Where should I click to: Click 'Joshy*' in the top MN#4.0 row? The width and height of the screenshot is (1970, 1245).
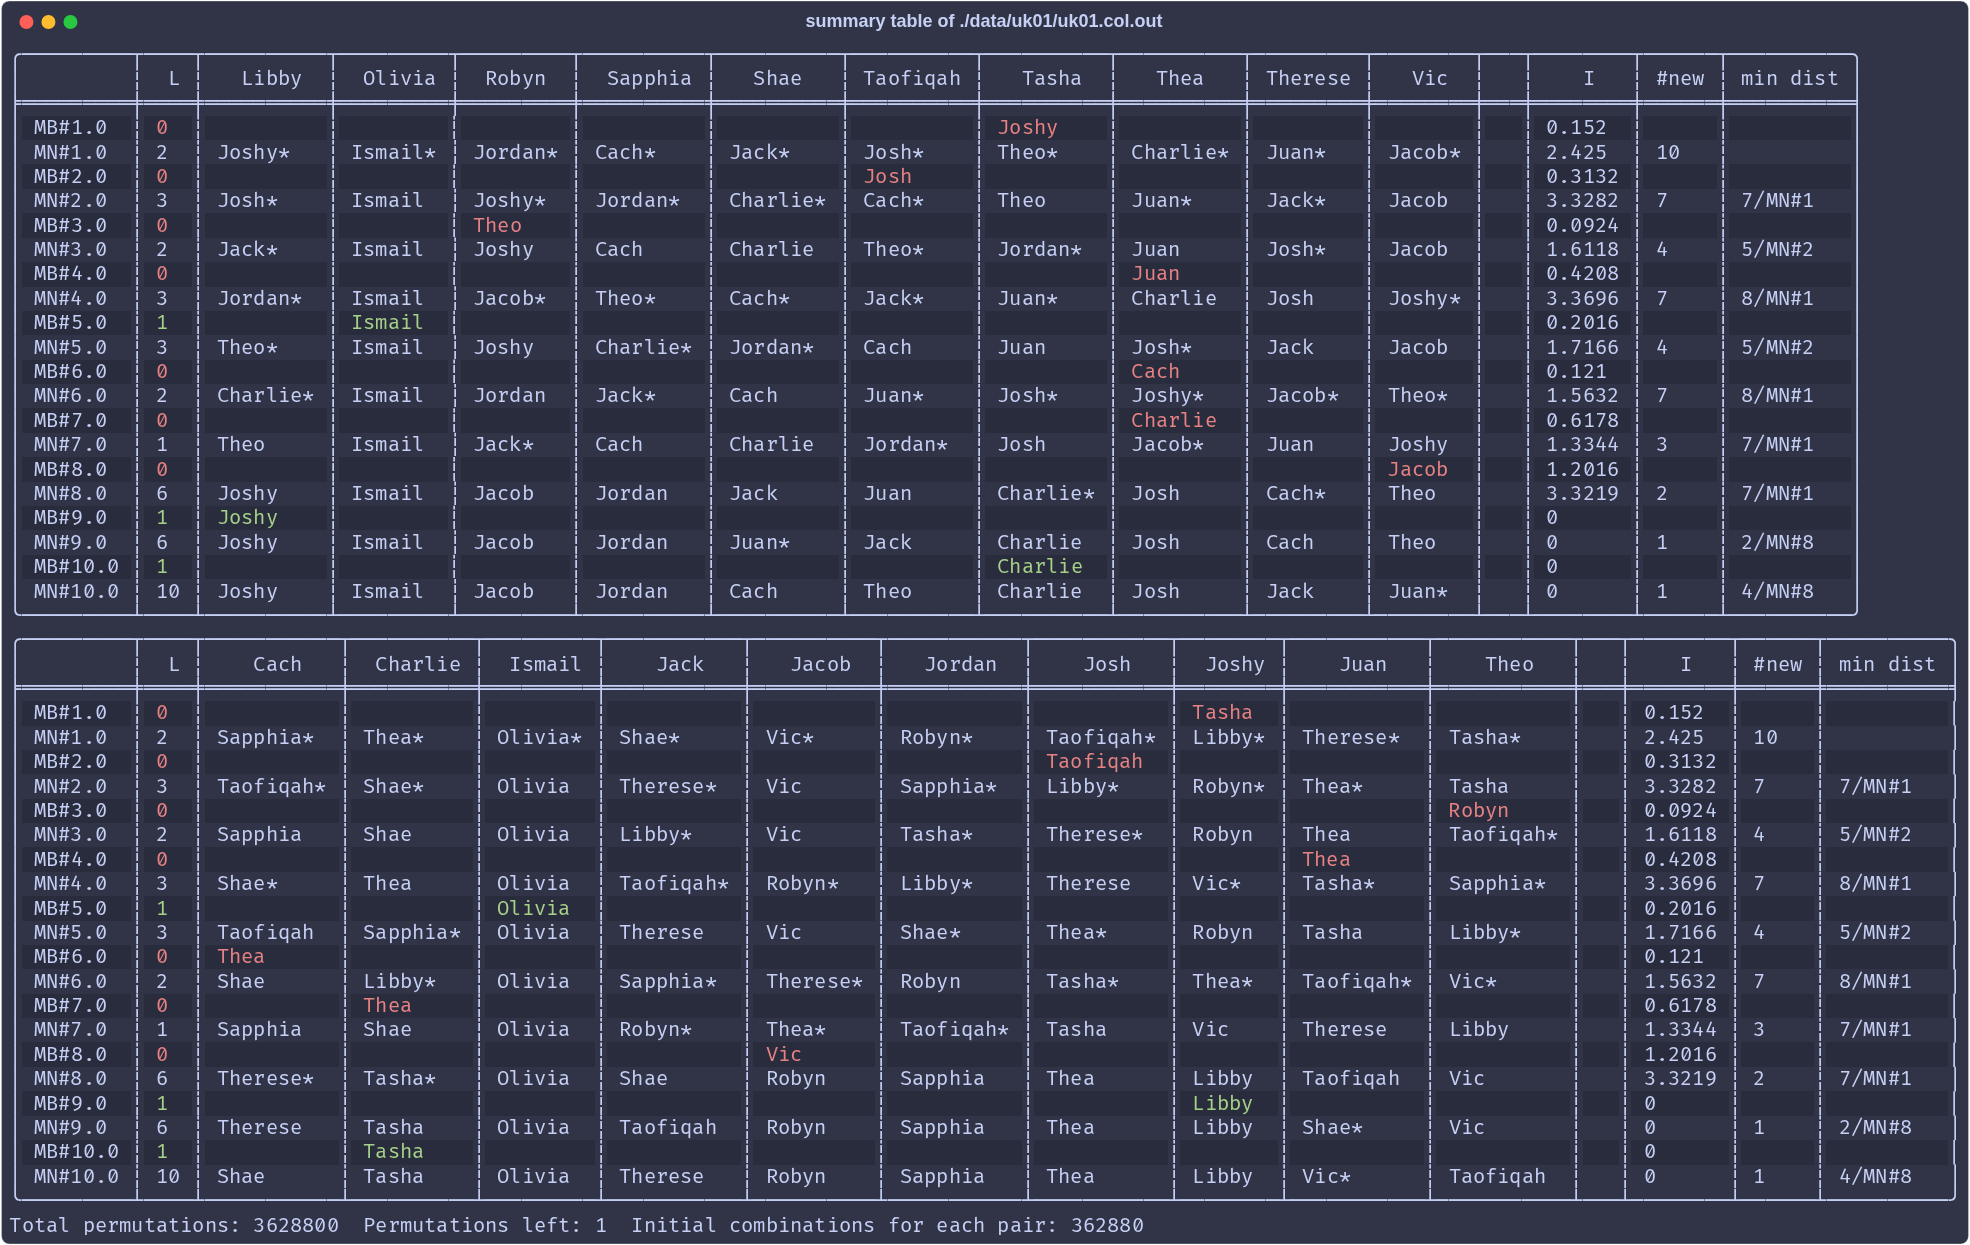point(1424,298)
